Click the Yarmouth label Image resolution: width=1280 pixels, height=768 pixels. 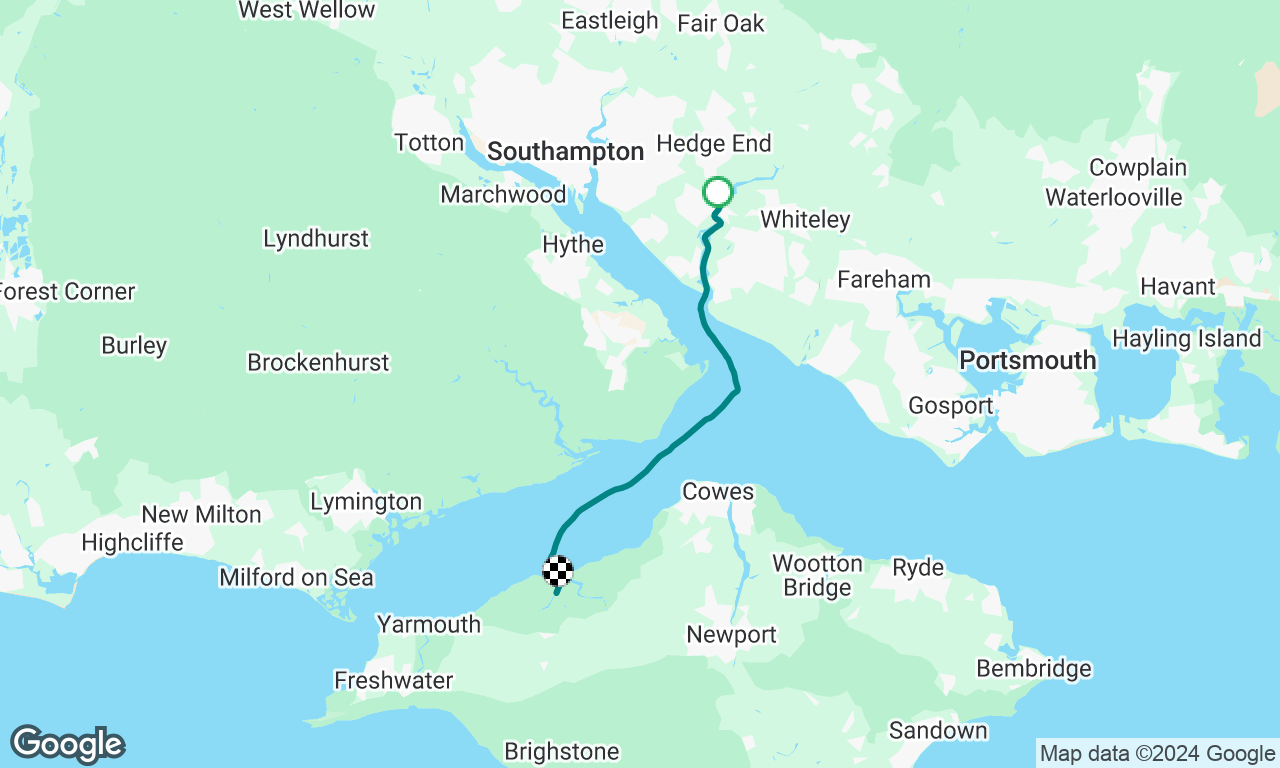point(429,625)
